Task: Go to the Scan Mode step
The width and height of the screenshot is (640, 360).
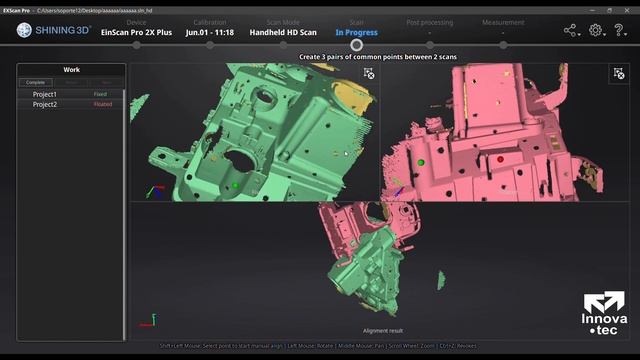Action: pyautogui.click(x=283, y=28)
